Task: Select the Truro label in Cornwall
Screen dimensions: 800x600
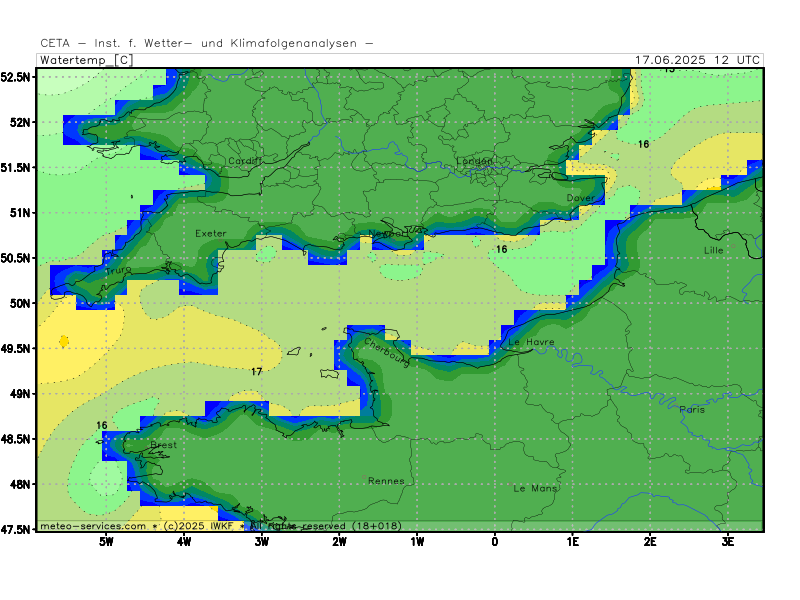Action: tap(118, 270)
